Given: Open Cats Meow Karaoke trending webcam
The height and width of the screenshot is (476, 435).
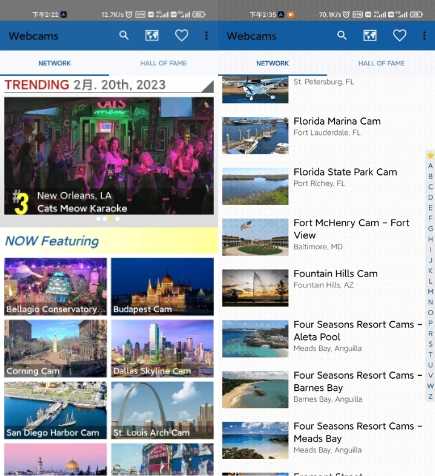Looking at the screenshot, I should click(109, 156).
